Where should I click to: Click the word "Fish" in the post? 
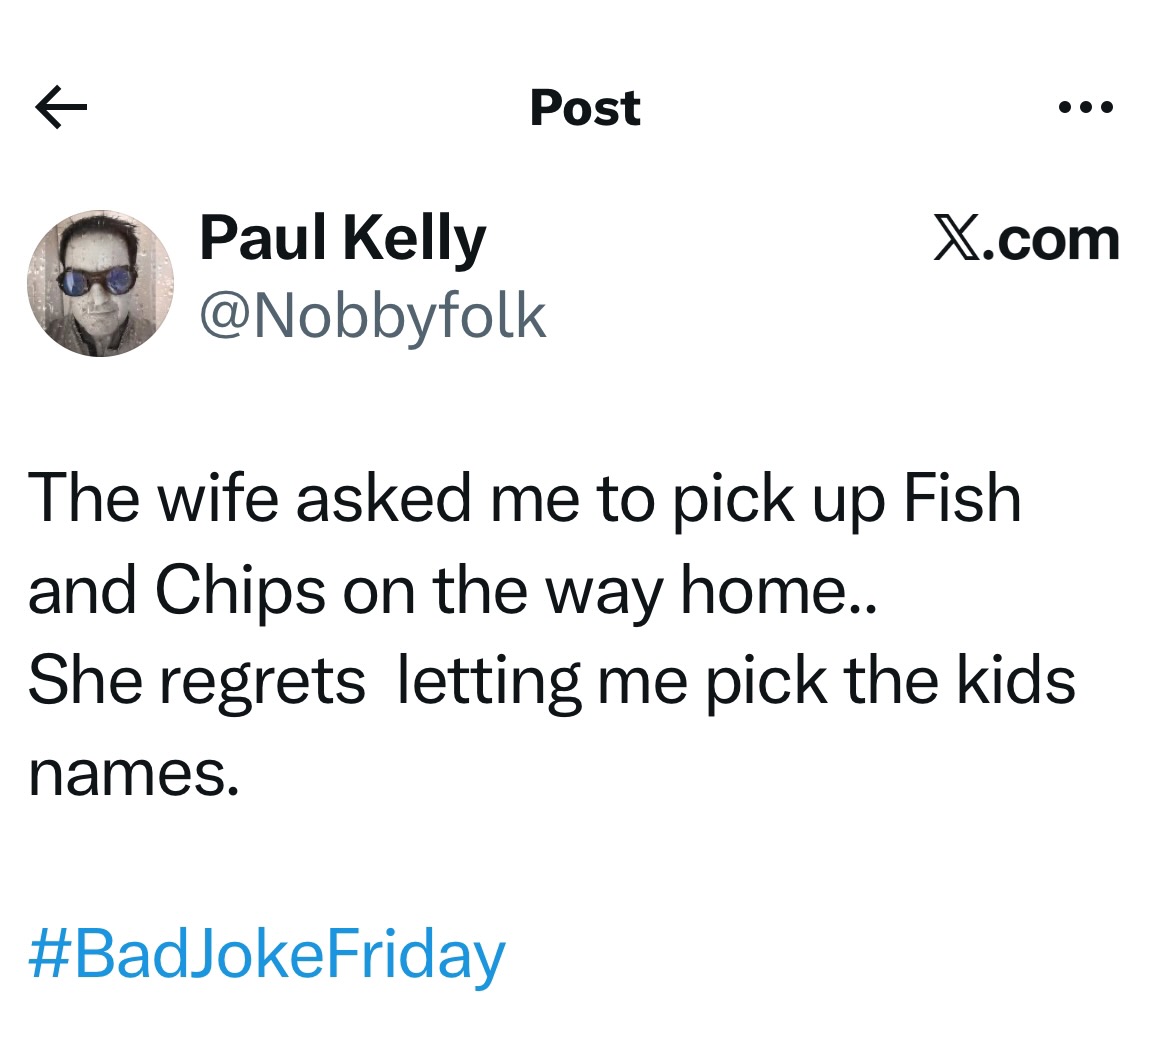[x=962, y=498]
